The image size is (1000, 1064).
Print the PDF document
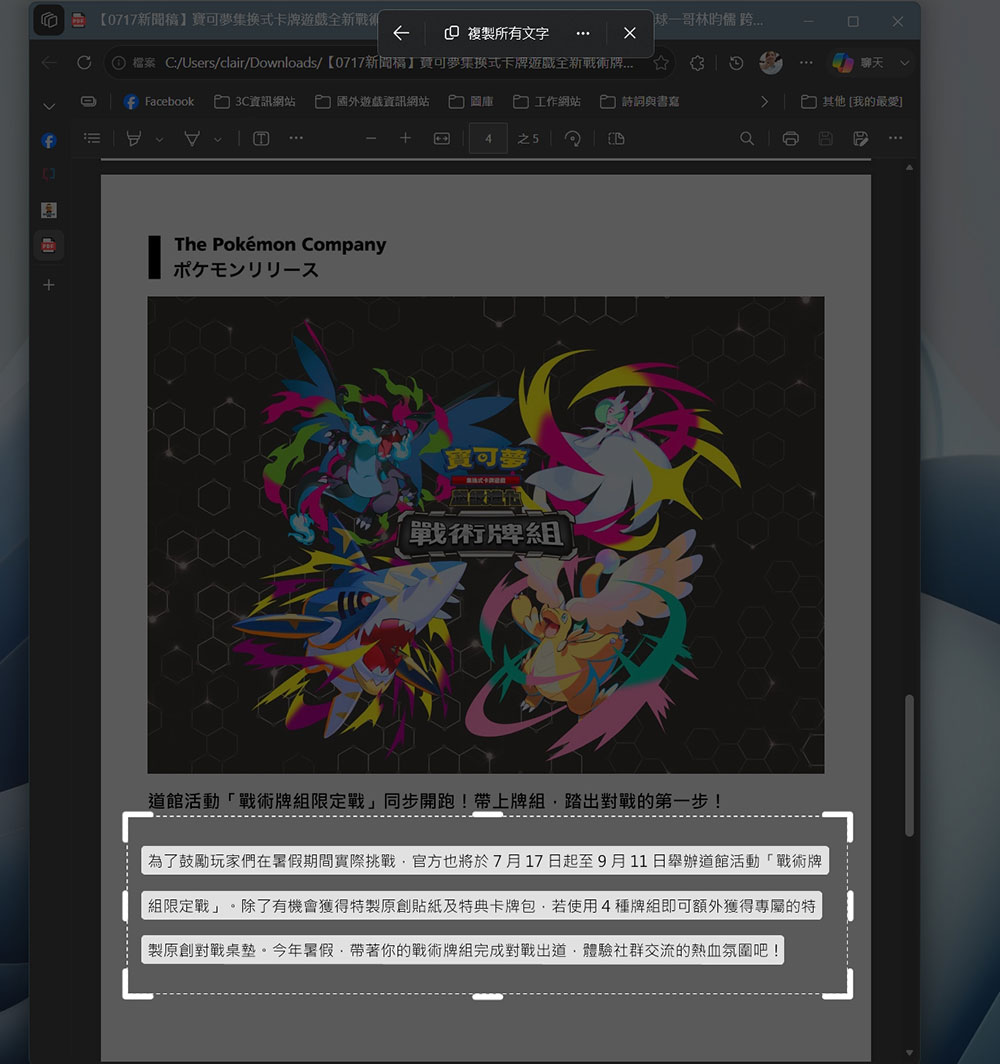790,138
